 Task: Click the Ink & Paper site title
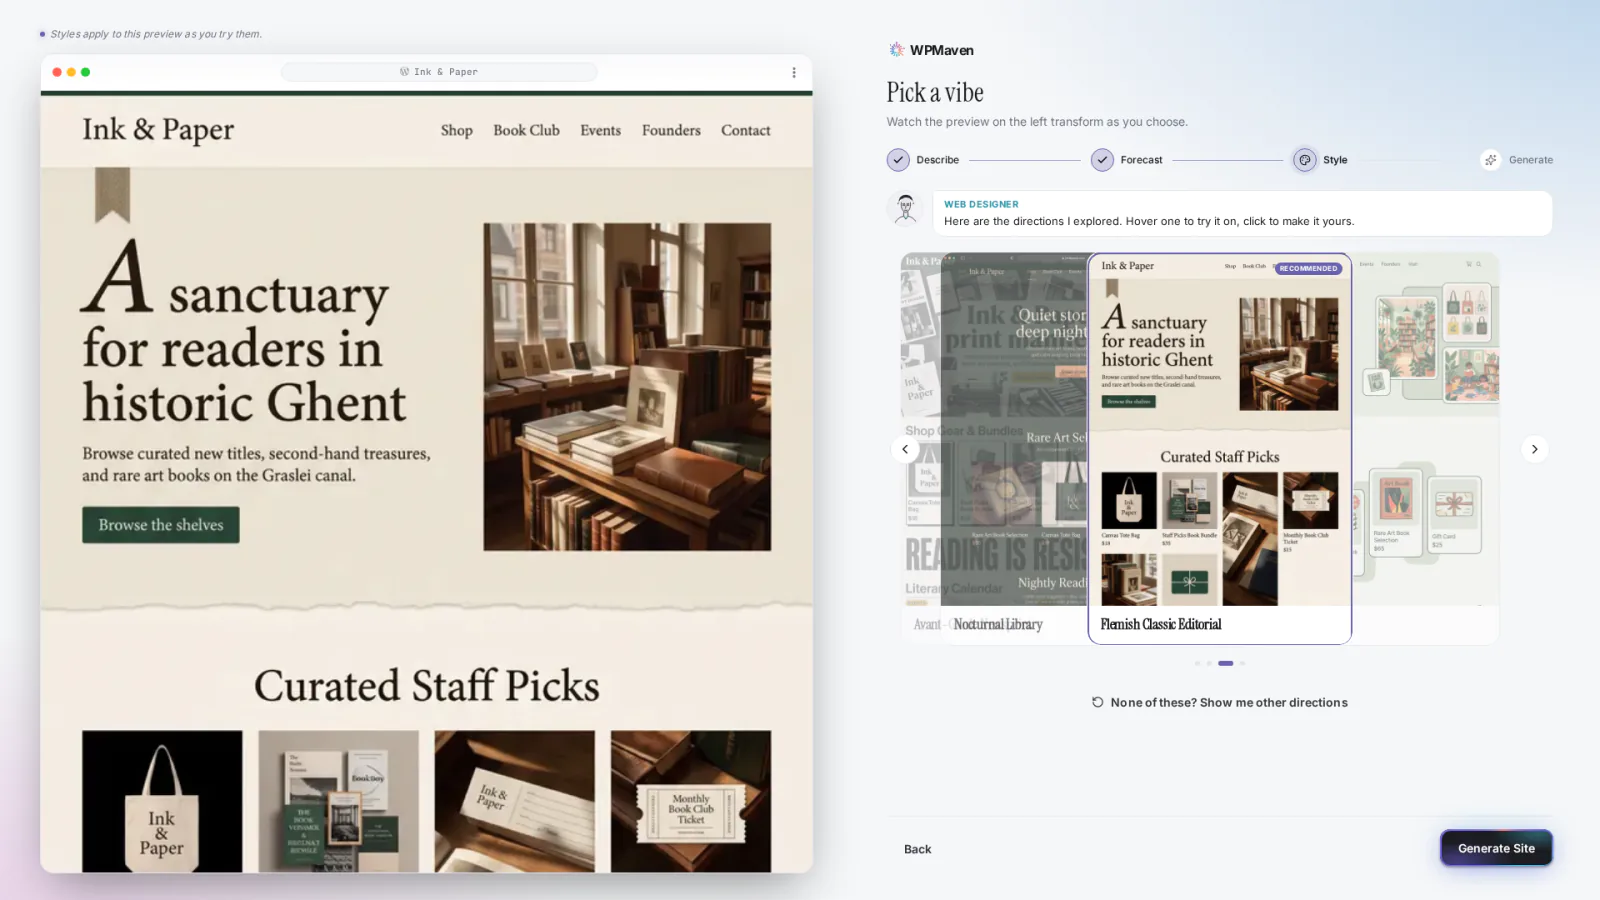158,130
